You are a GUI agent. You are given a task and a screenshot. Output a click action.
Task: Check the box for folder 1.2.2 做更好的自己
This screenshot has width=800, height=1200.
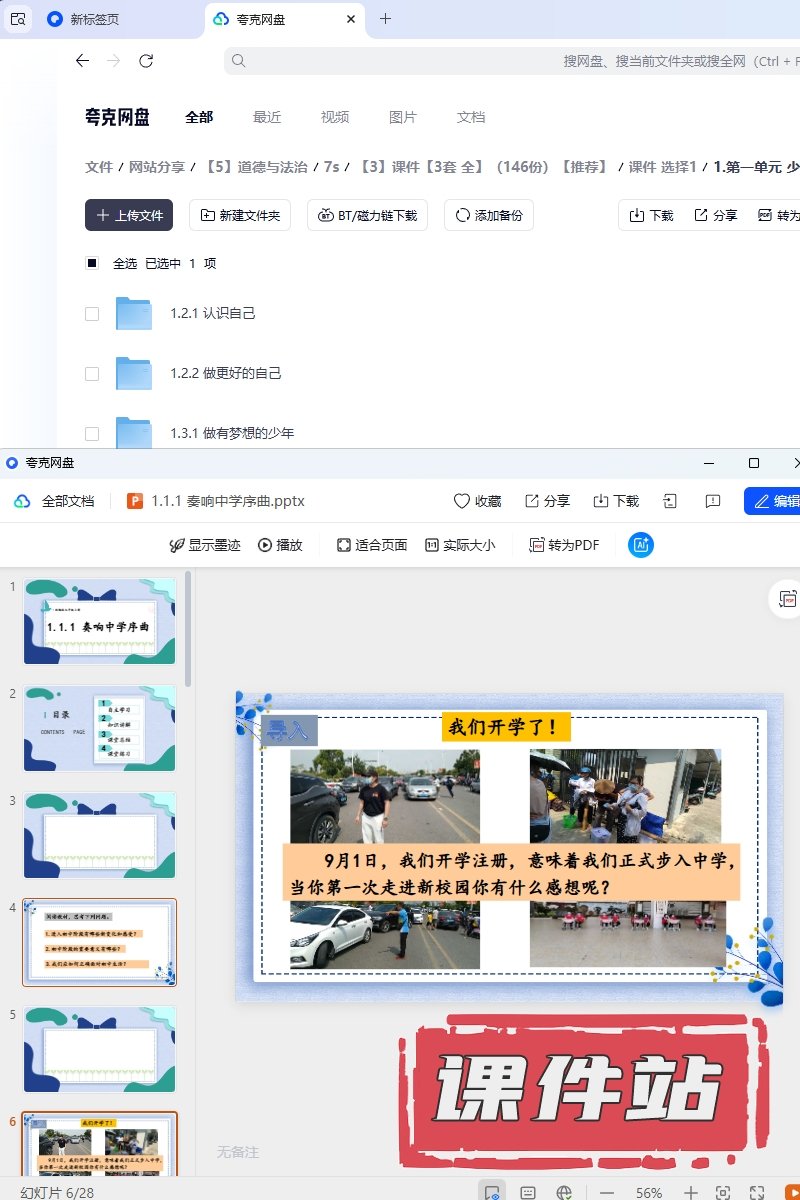tap(92, 373)
